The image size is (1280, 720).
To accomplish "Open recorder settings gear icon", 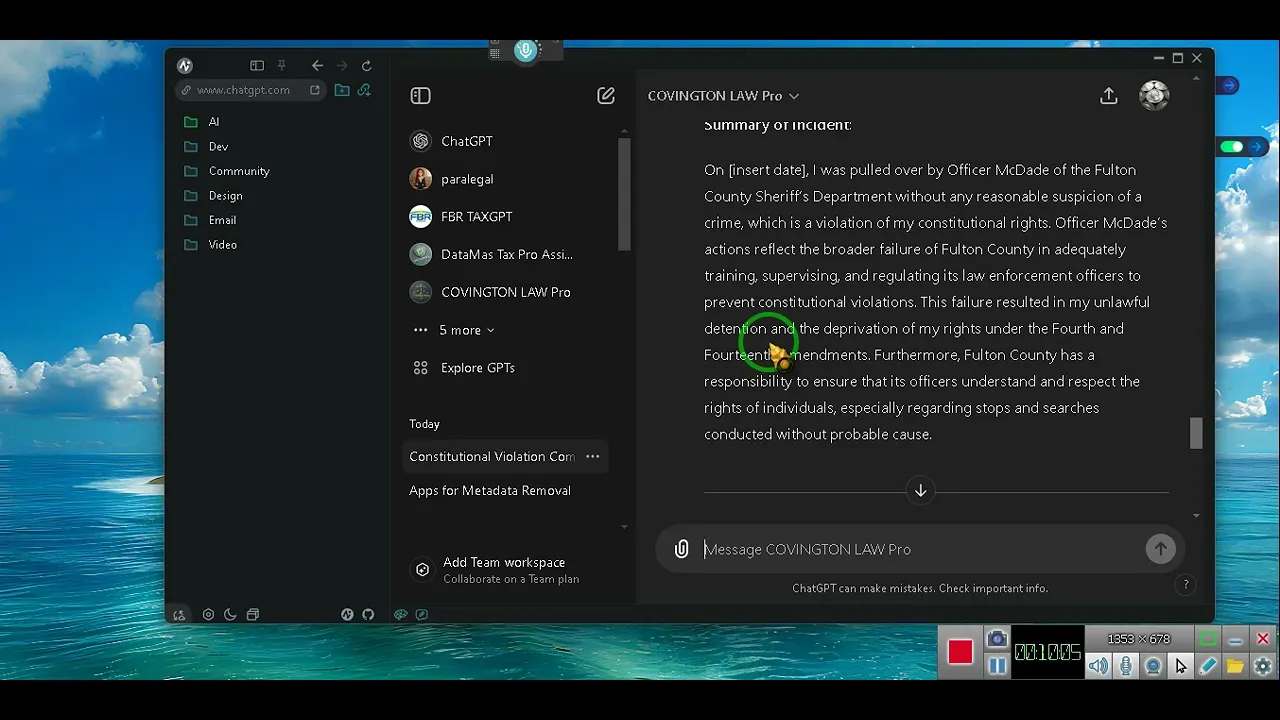I will click(x=1263, y=666).
